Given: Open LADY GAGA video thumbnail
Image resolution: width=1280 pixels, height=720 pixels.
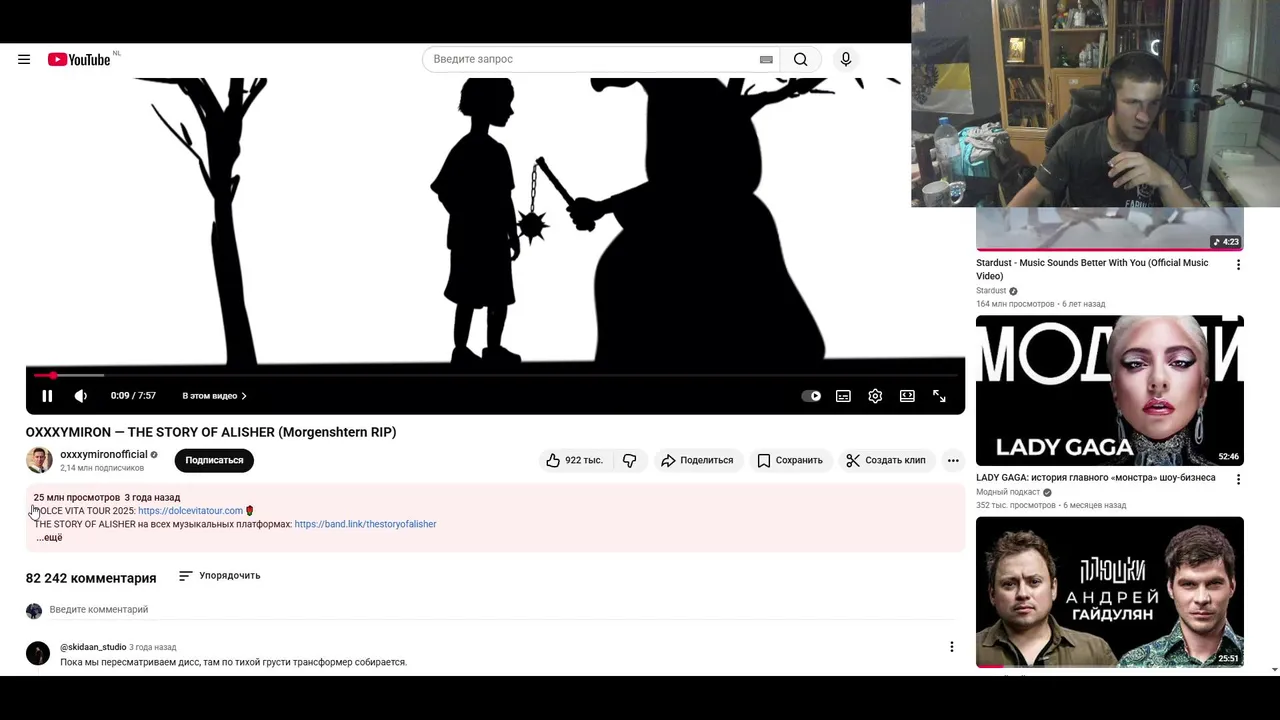Looking at the screenshot, I should [1110, 390].
